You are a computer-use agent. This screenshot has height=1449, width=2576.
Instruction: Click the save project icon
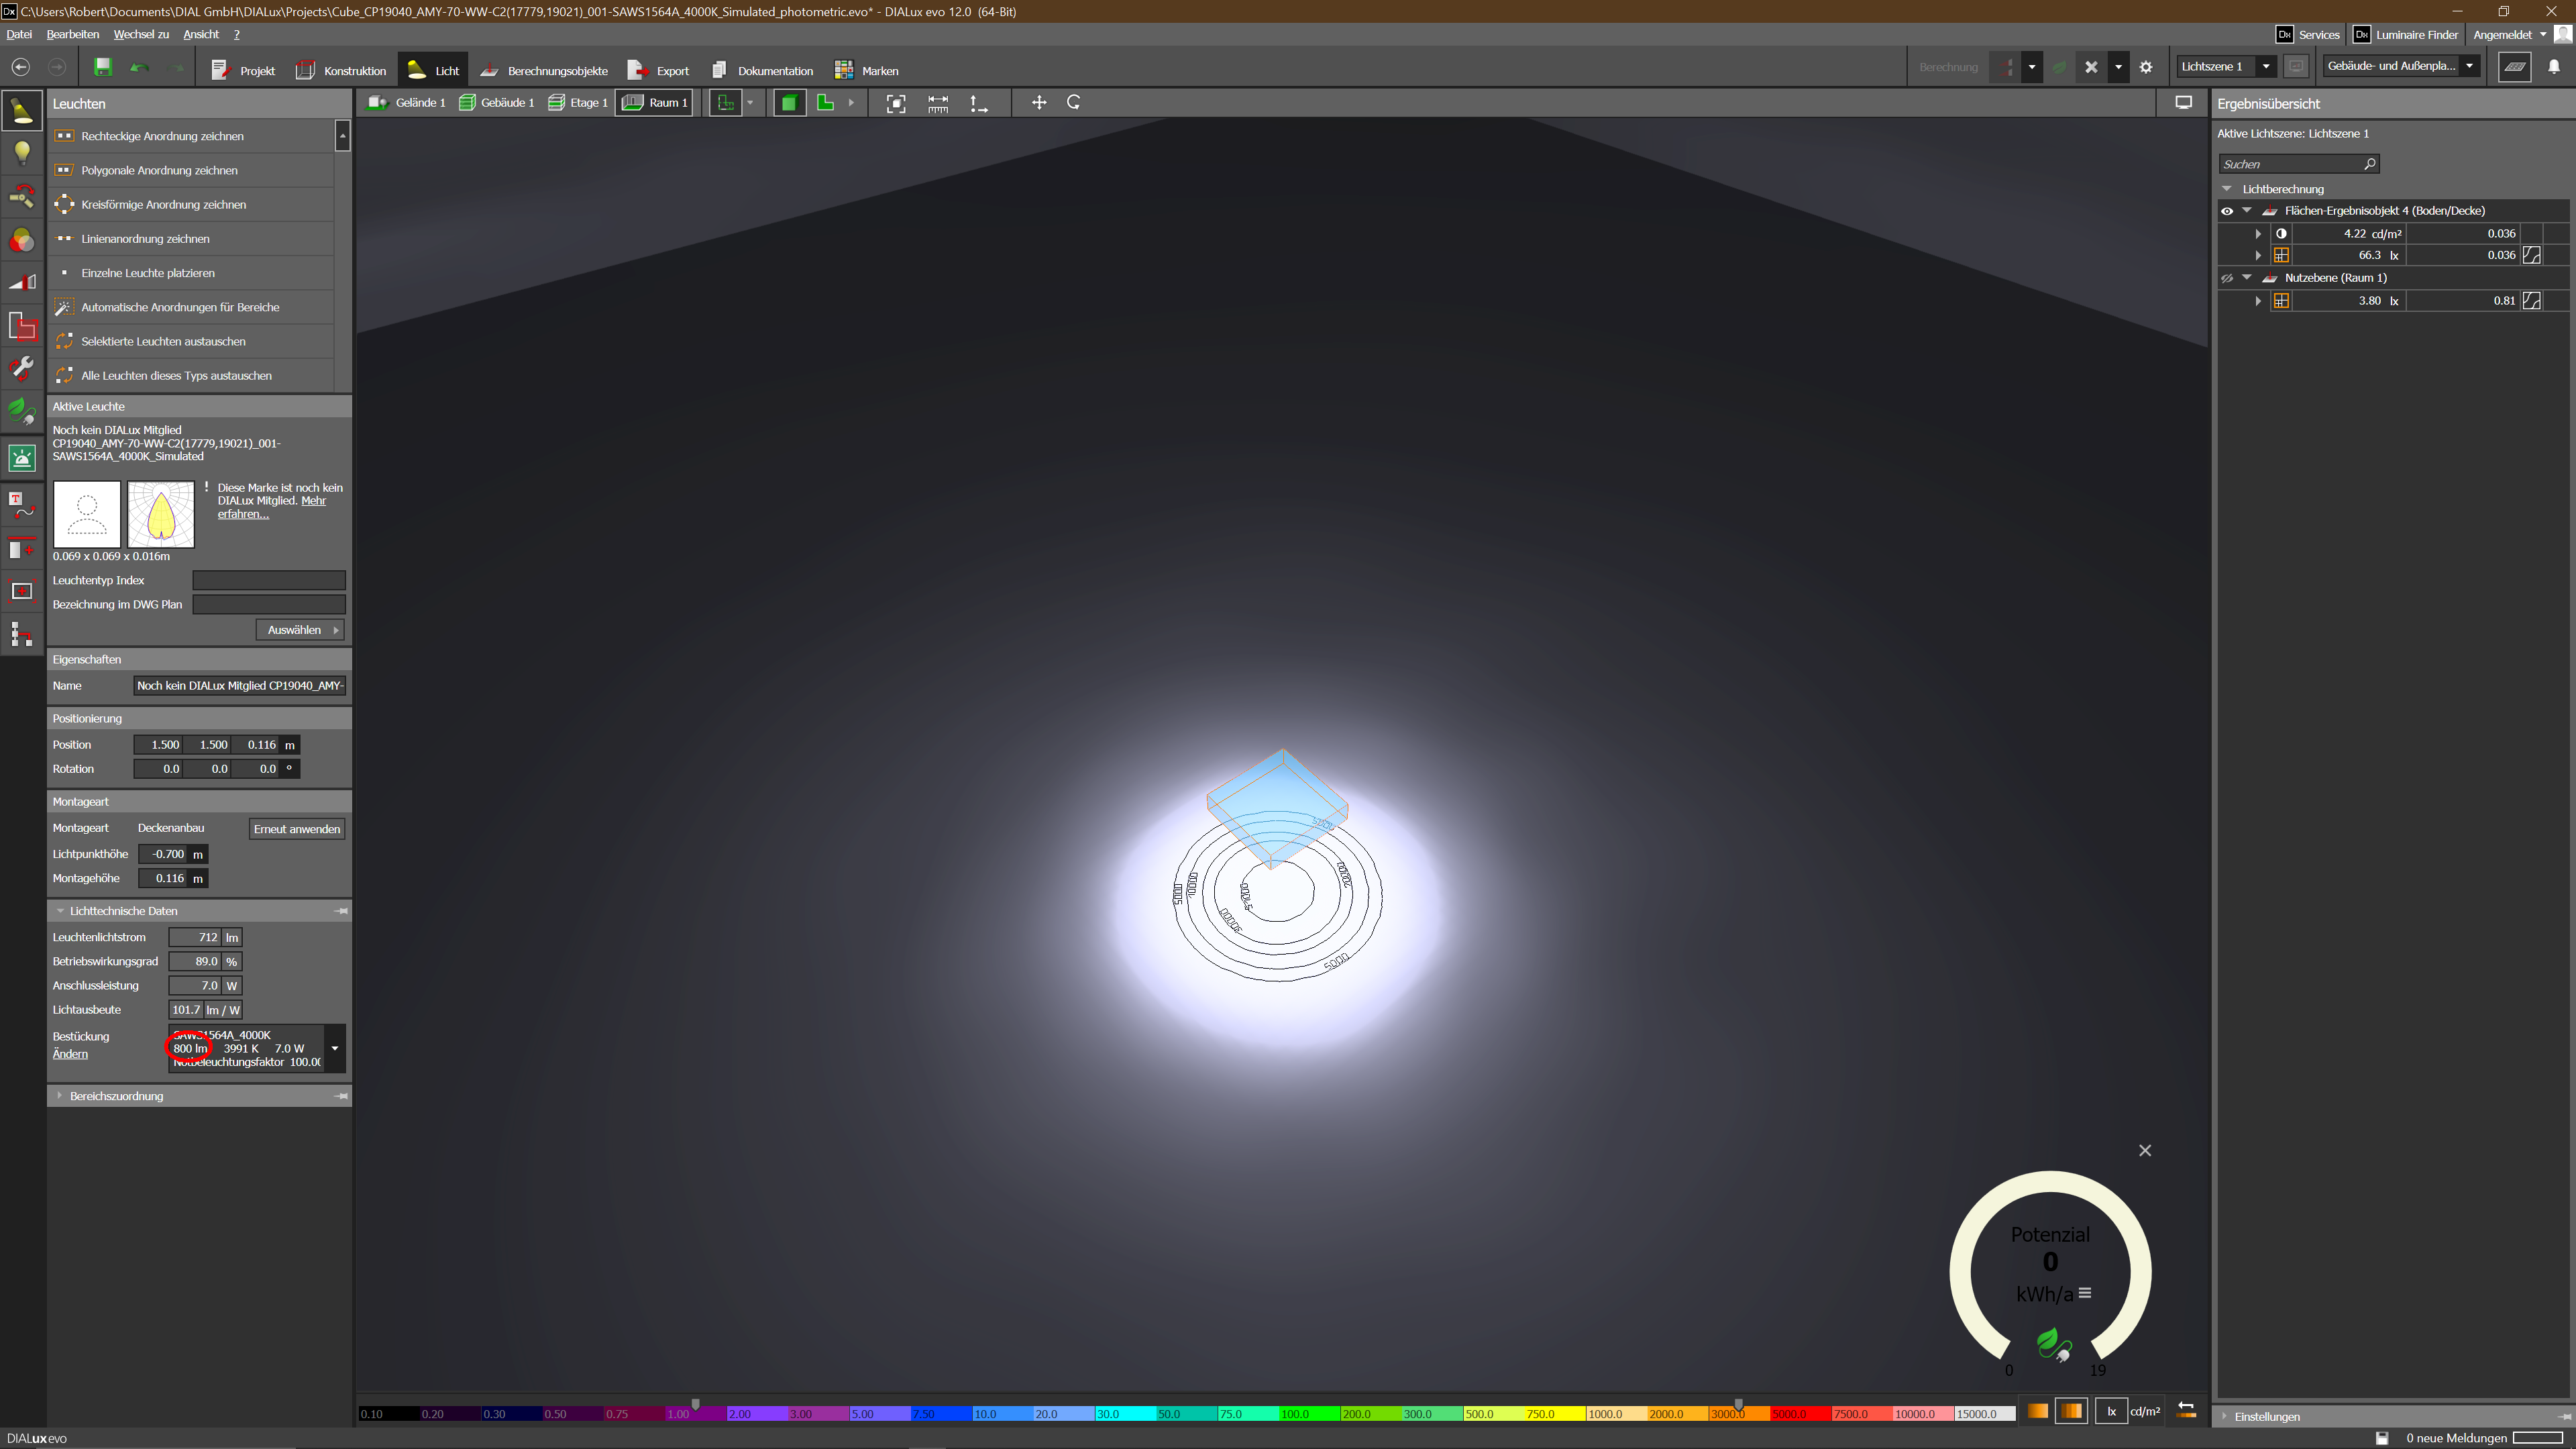102,67
